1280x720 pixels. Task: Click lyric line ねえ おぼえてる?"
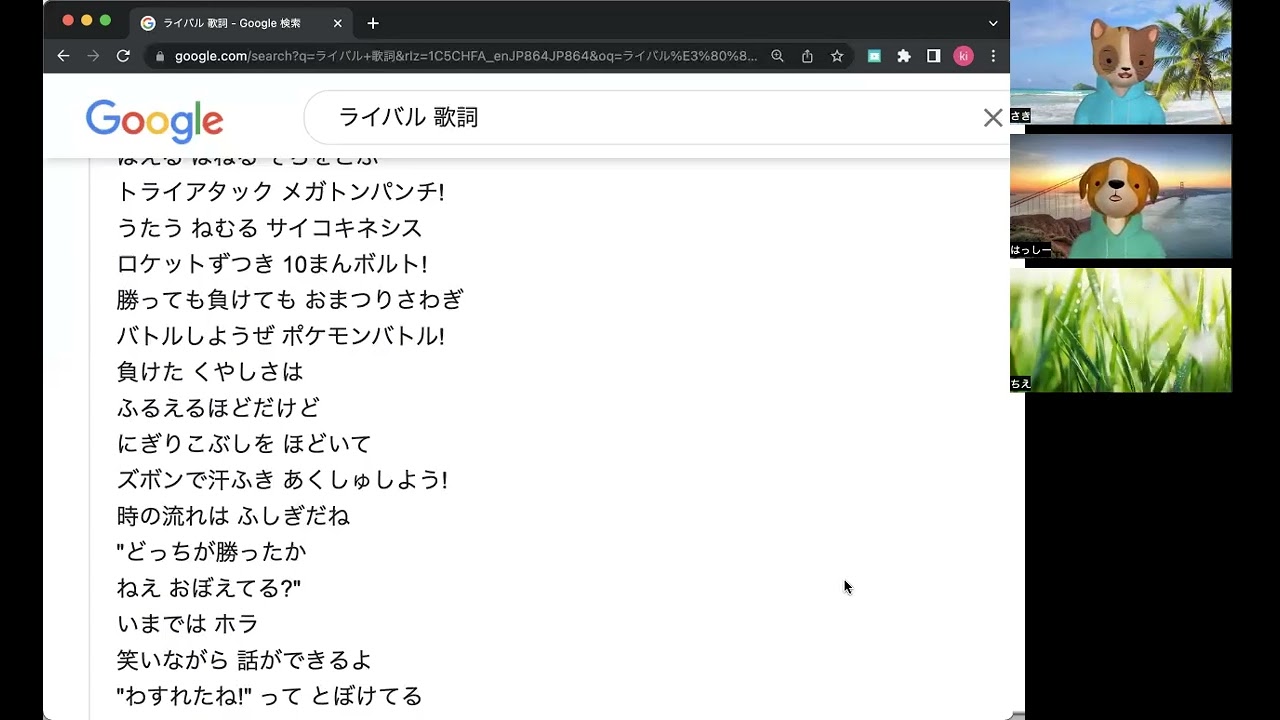[209, 588]
